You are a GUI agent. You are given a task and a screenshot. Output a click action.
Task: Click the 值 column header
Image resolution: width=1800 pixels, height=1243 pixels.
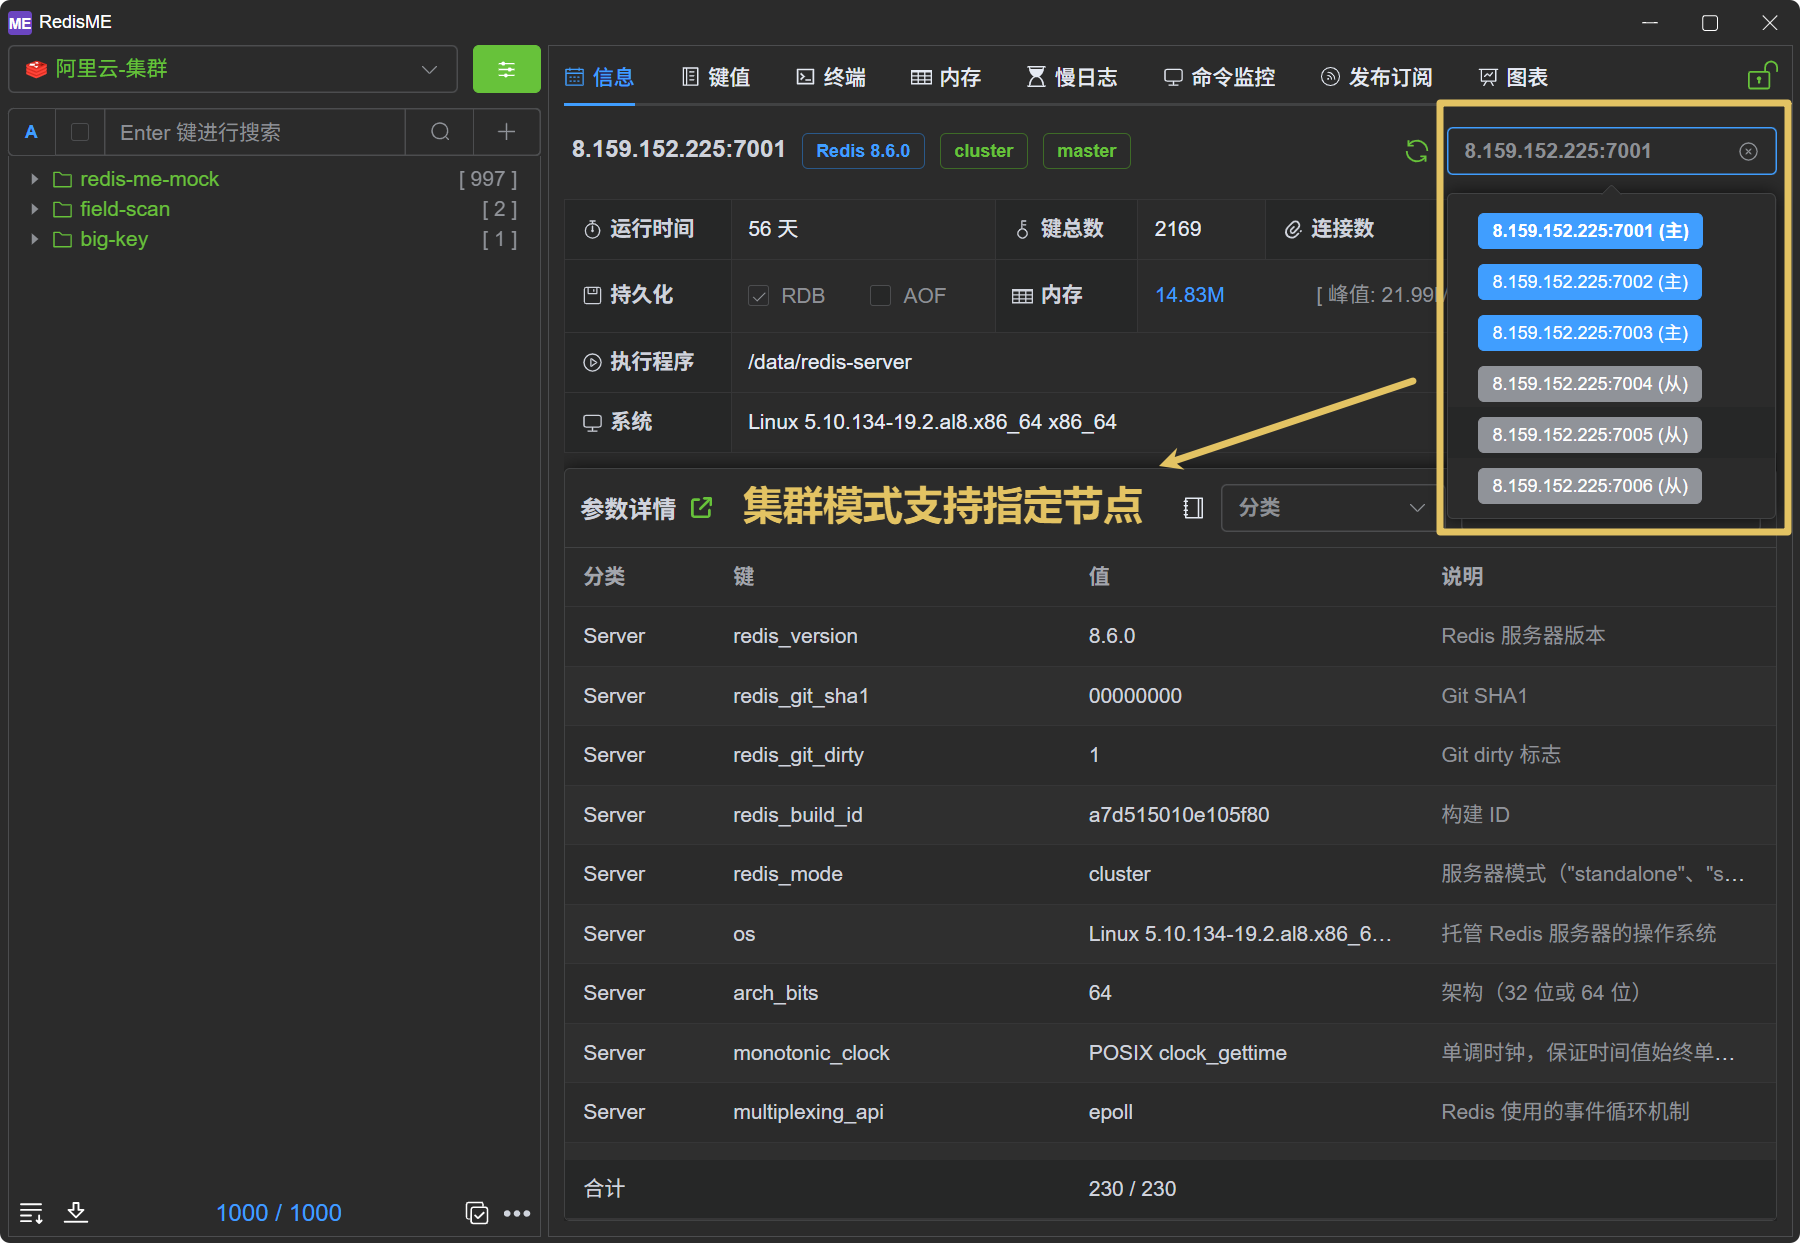[1099, 576]
